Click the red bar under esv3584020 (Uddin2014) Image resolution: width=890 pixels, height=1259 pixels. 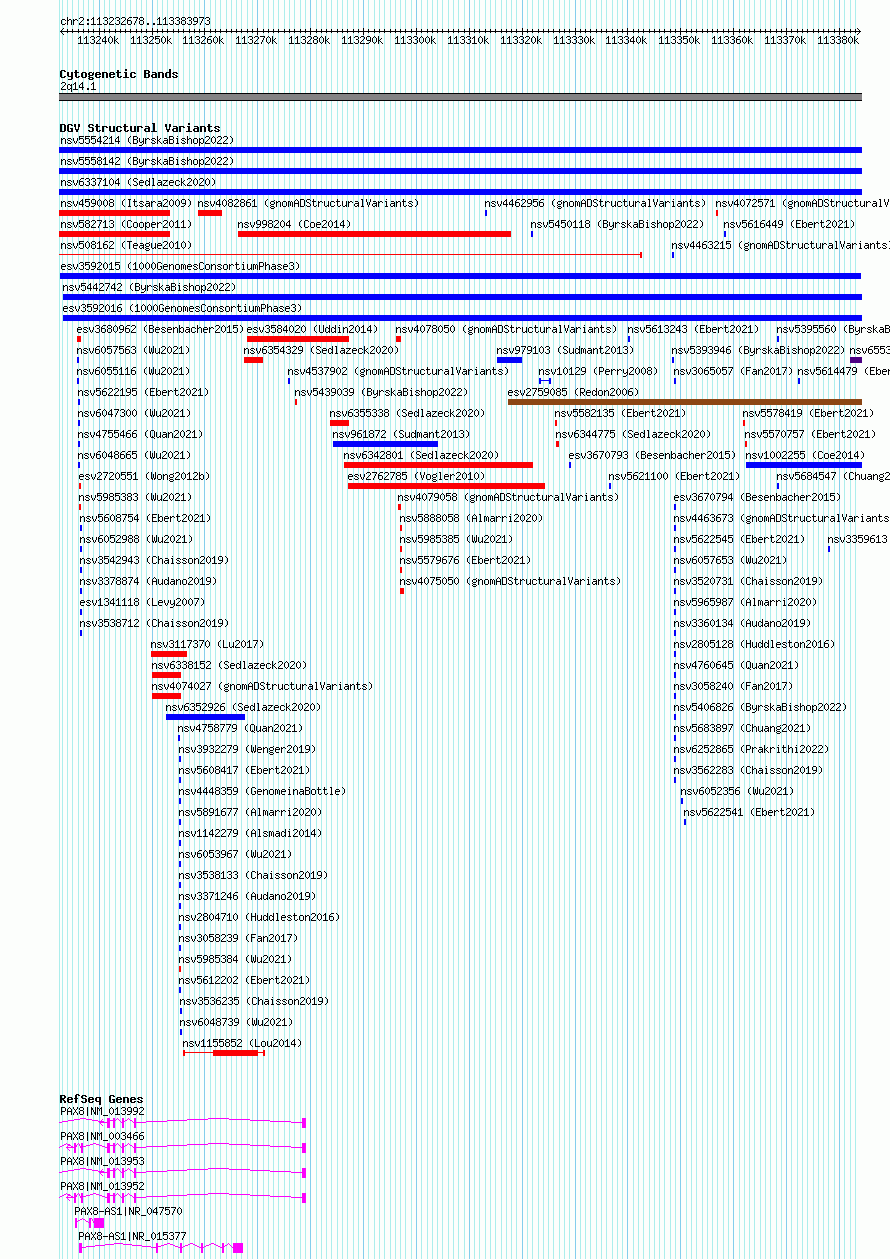[298, 339]
